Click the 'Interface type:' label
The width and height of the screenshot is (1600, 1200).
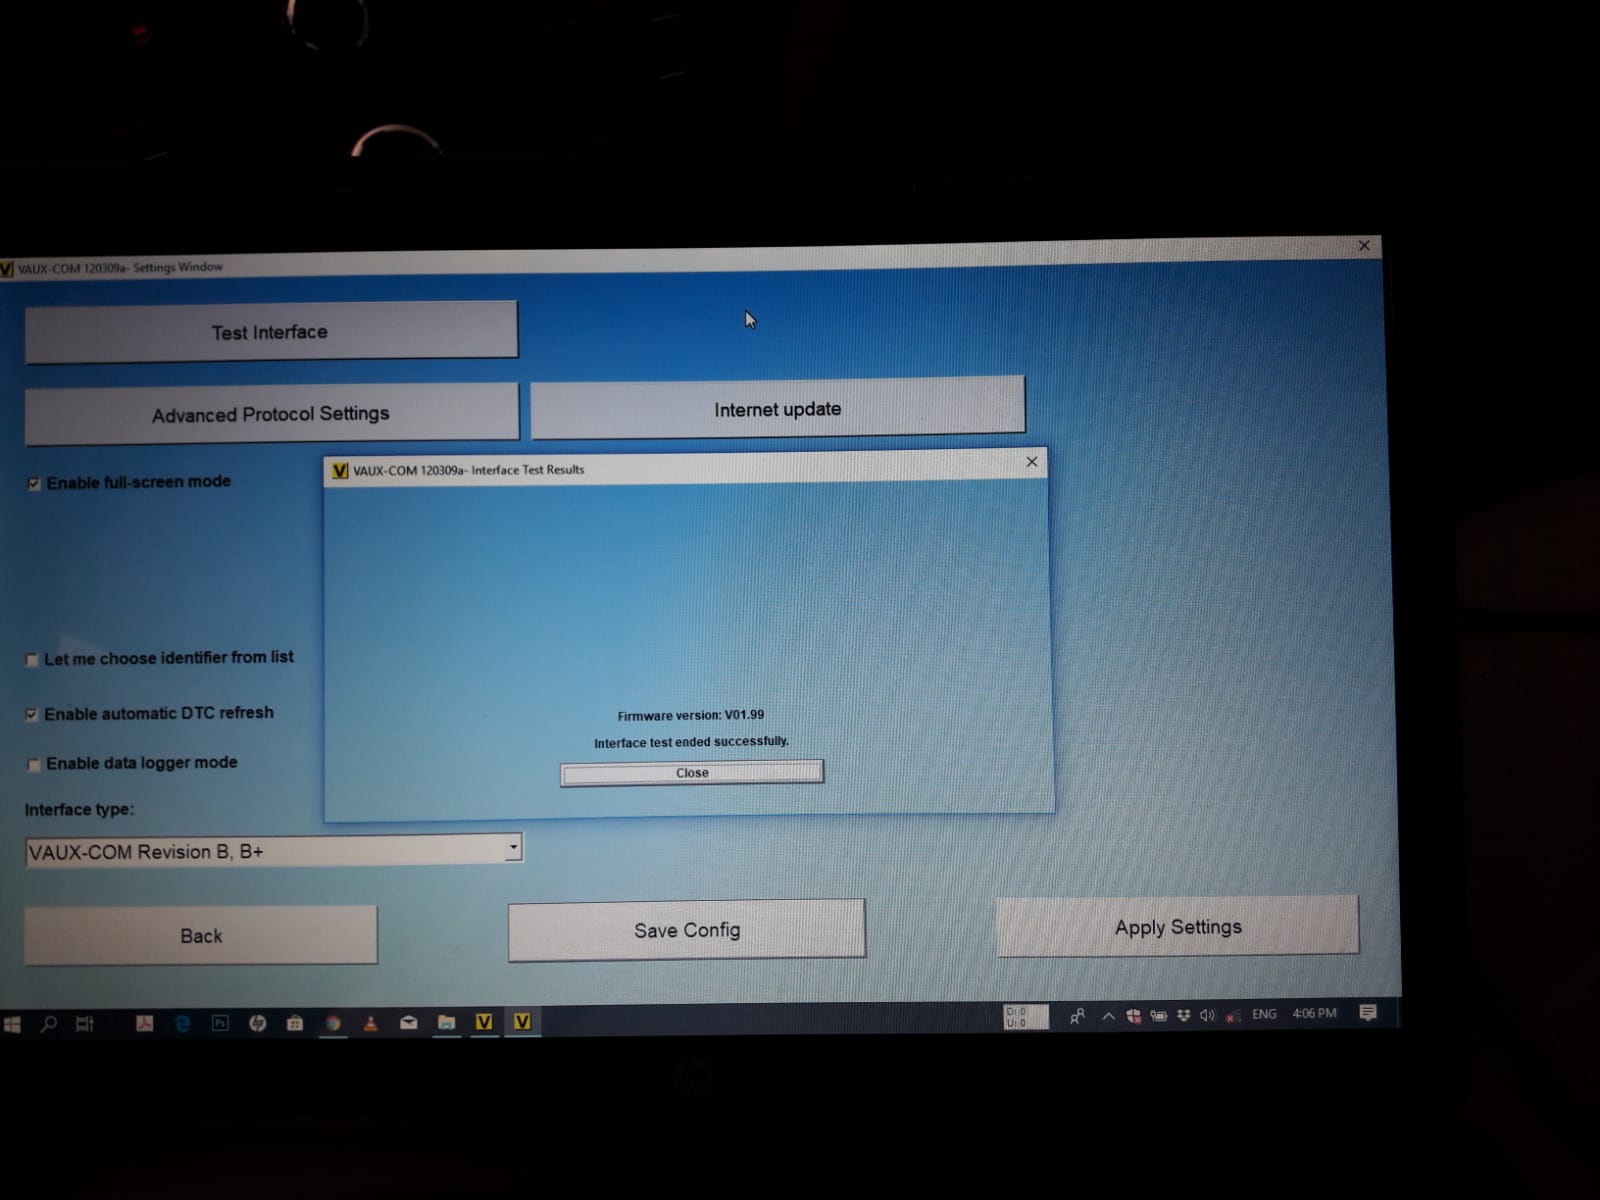click(79, 809)
